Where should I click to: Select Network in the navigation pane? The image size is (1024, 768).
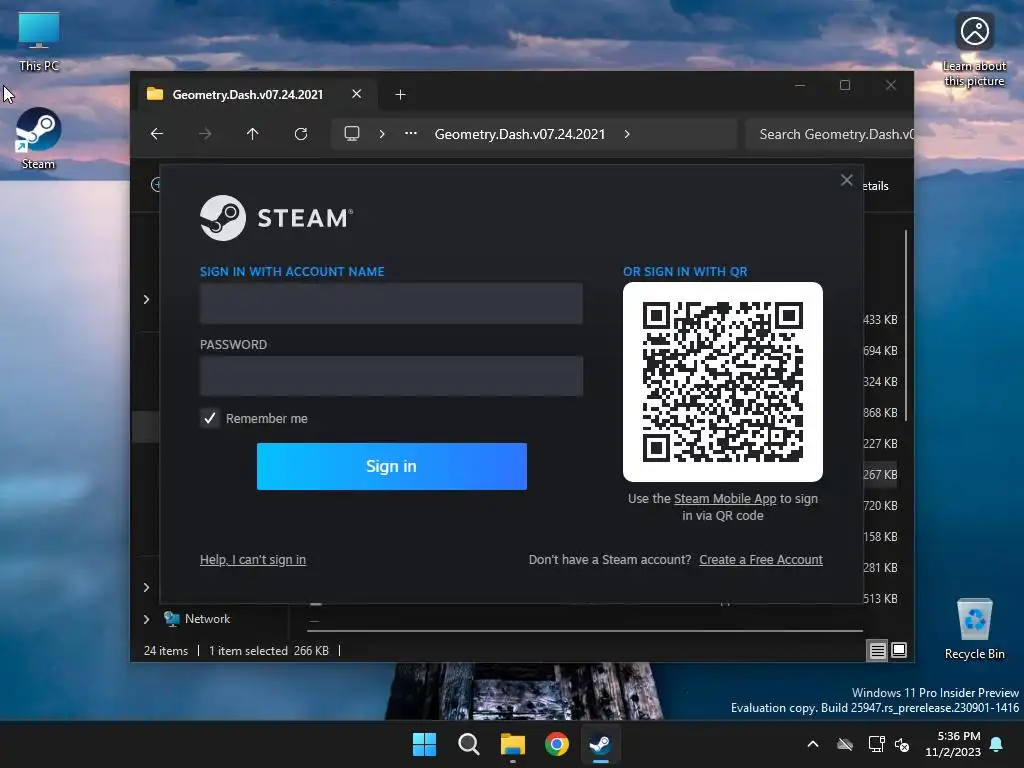coord(208,618)
